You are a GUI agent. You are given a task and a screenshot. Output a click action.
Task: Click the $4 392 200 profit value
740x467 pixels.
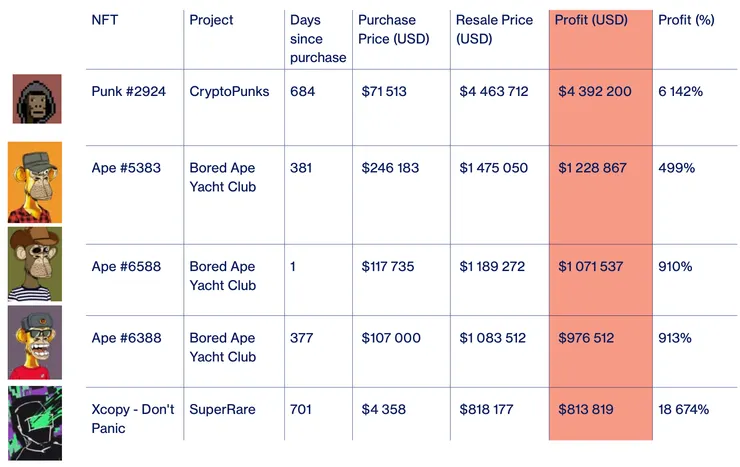(x=595, y=92)
